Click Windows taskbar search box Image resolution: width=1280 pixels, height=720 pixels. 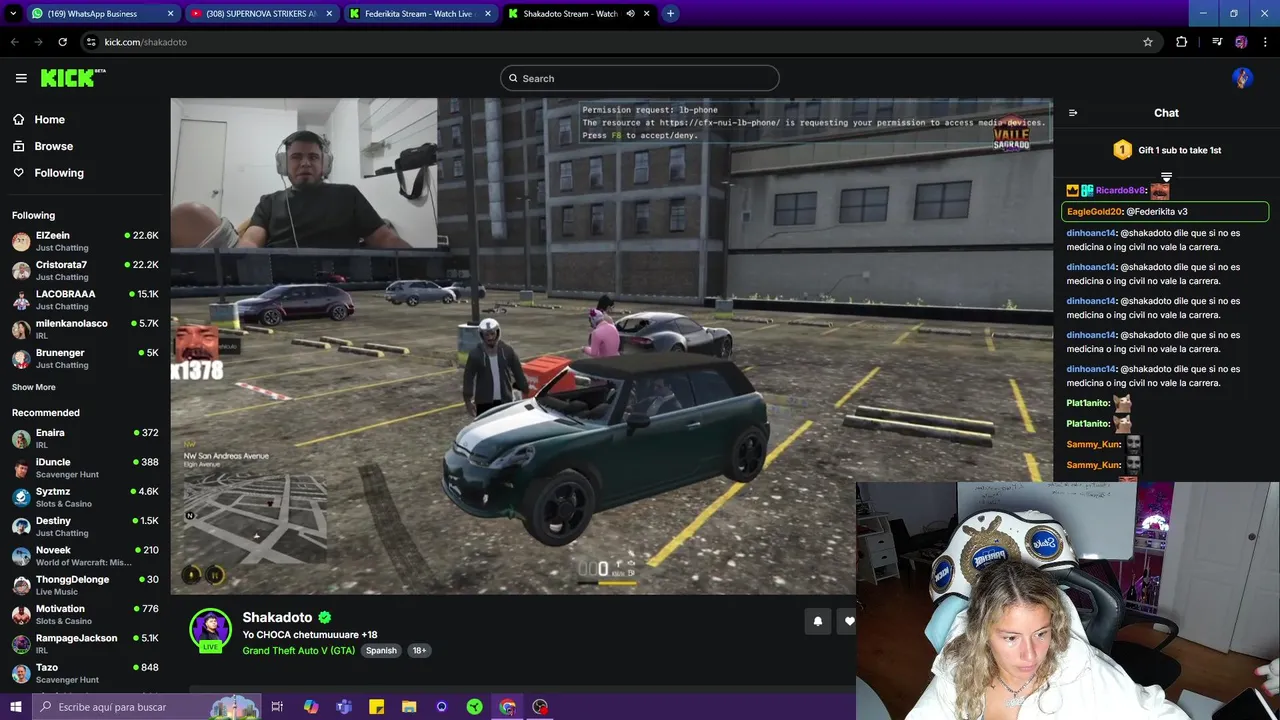tap(146, 707)
